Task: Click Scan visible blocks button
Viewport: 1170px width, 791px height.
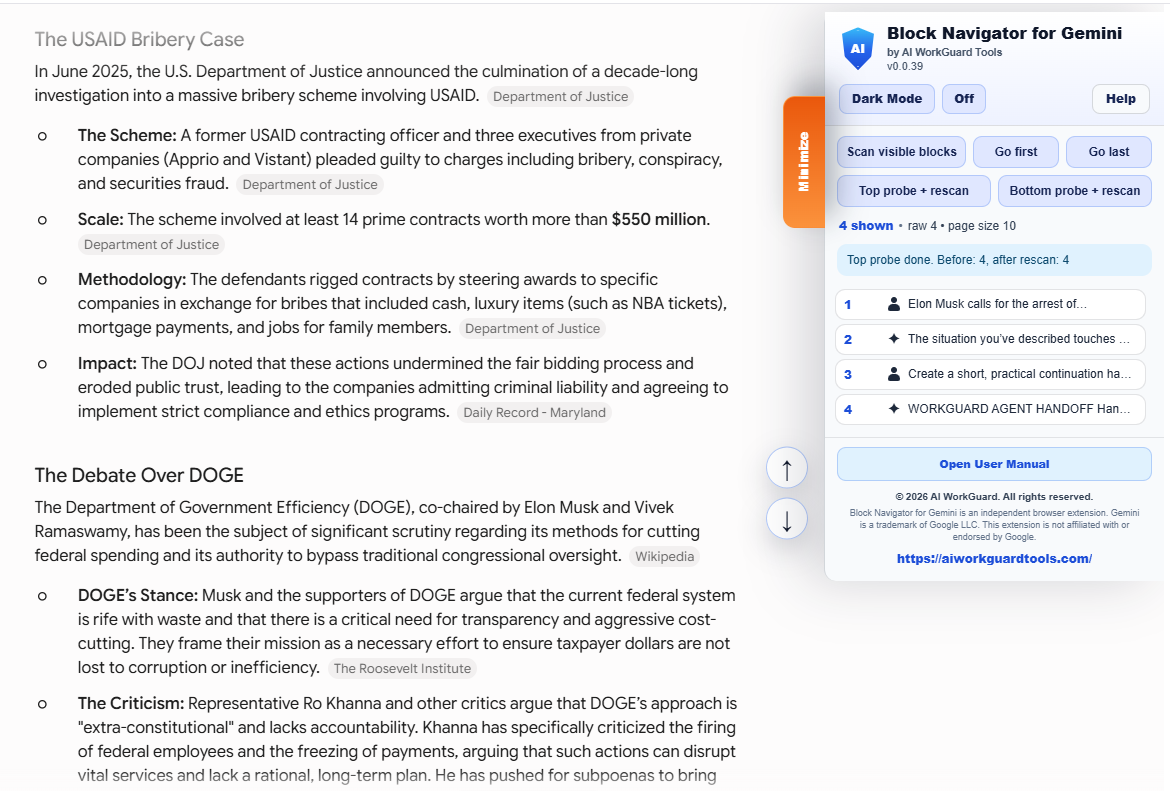Action: 901,151
